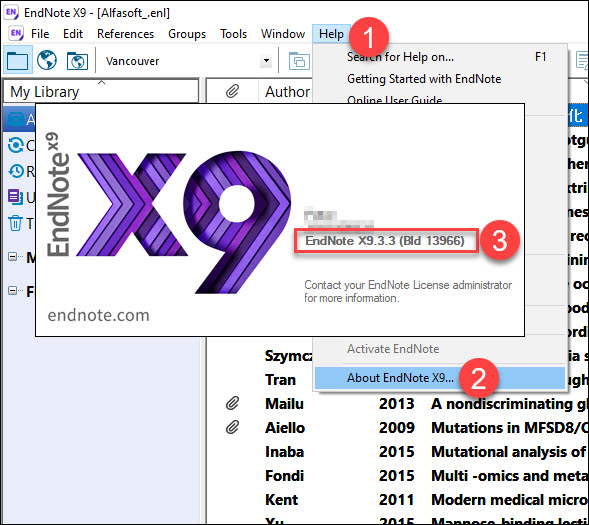Viewport: 589px width, 525px height.
Task: Switch to Online Search Mode globe icon
Action: (x=47, y=60)
